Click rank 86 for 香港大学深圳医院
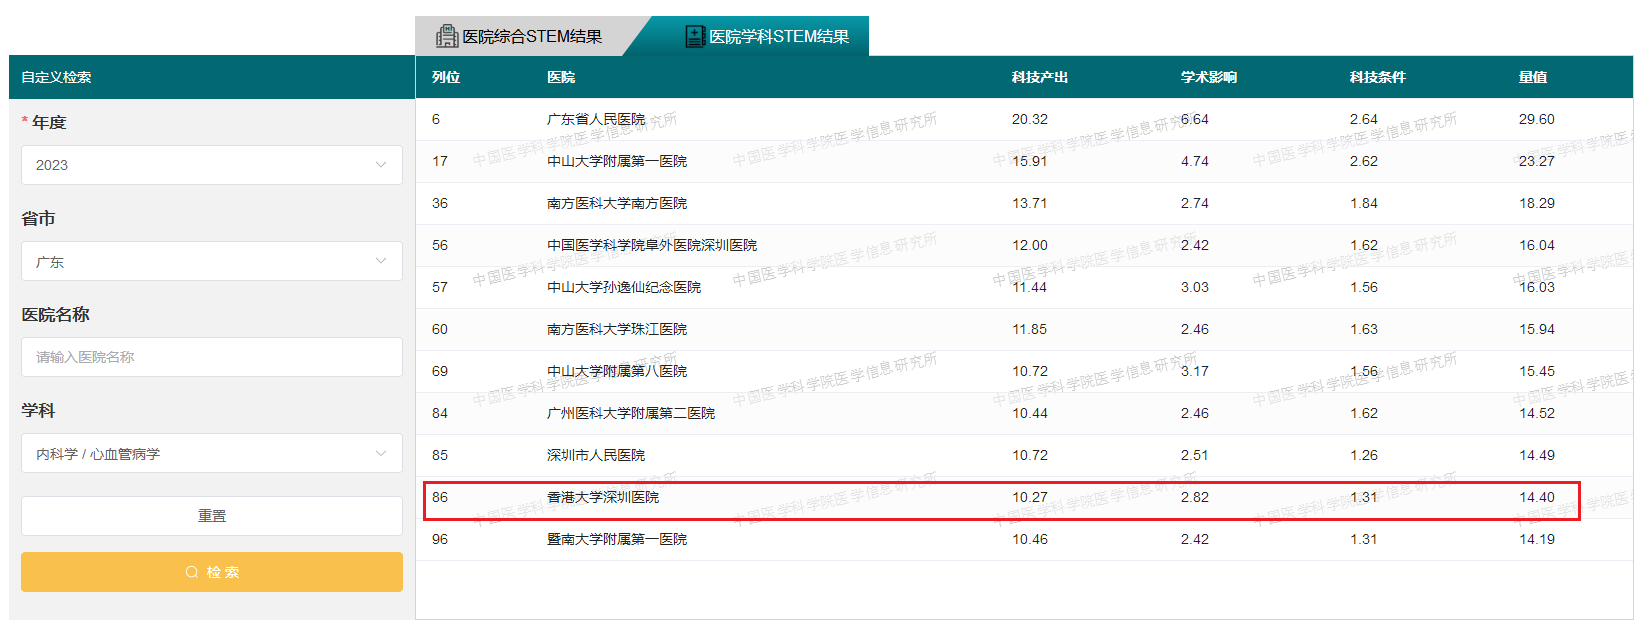 (440, 497)
